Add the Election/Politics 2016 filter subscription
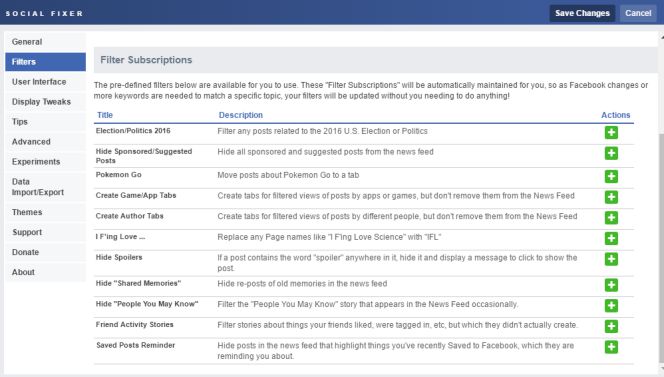The height and width of the screenshot is (377, 664). pos(611,133)
